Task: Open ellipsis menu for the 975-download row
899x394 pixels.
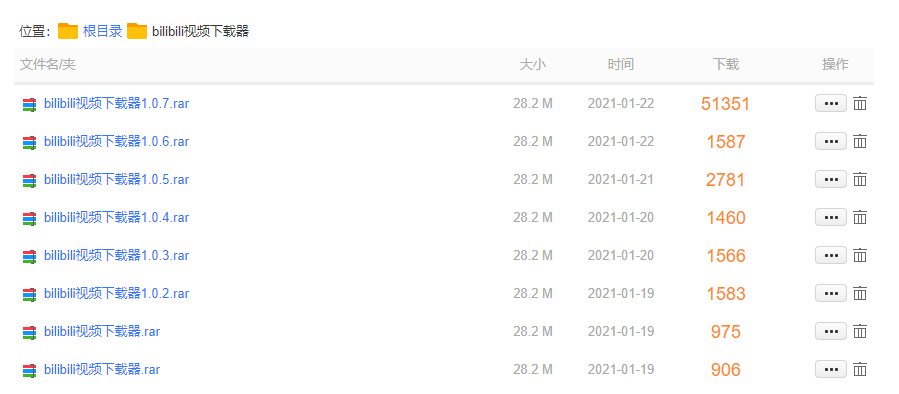Action: click(831, 331)
